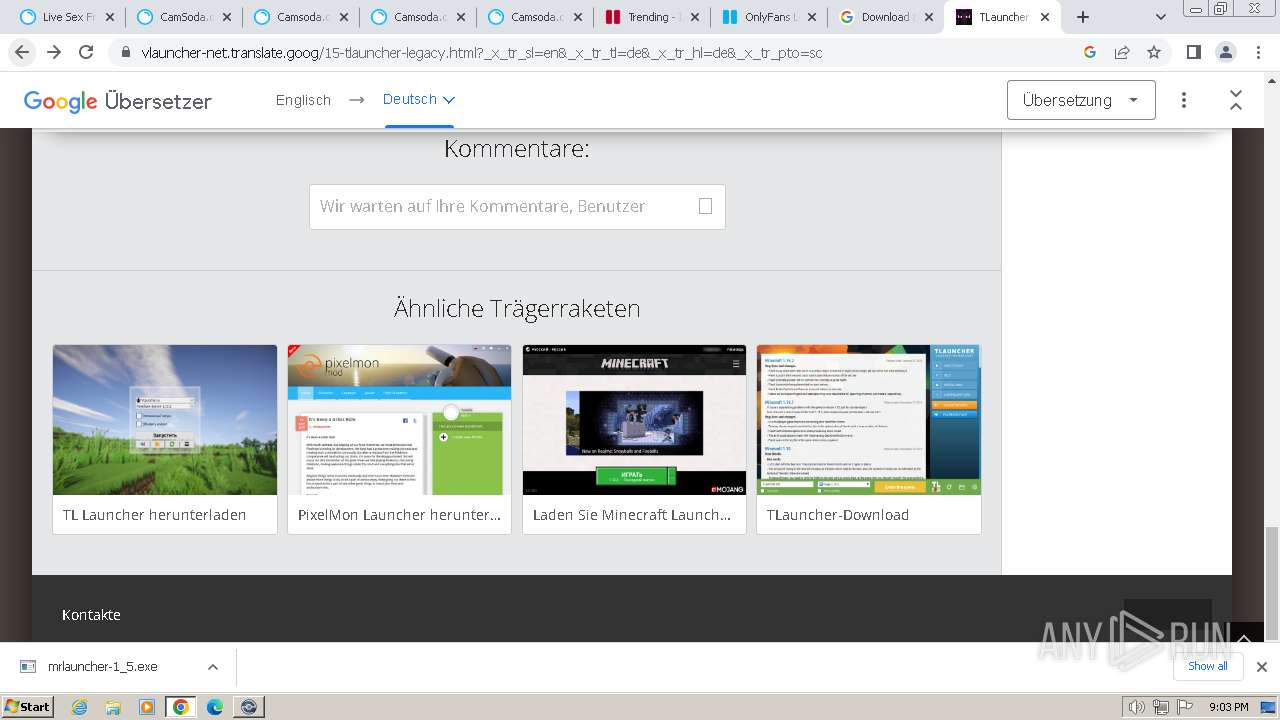Open the side panel toggle
Viewport: 1280px width, 720px height.
(x=1193, y=52)
